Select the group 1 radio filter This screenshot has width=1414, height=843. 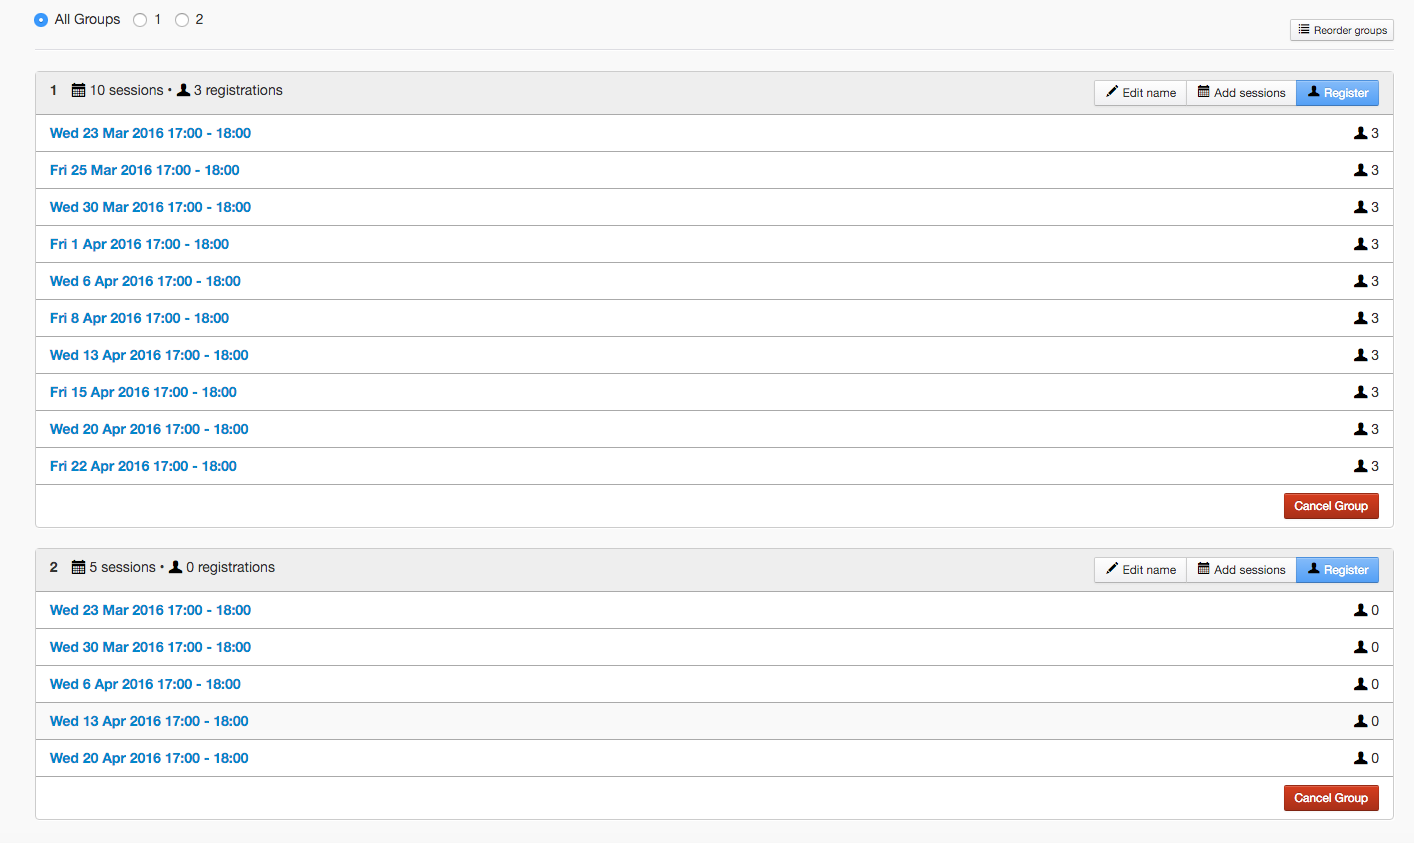(x=140, y=20)
